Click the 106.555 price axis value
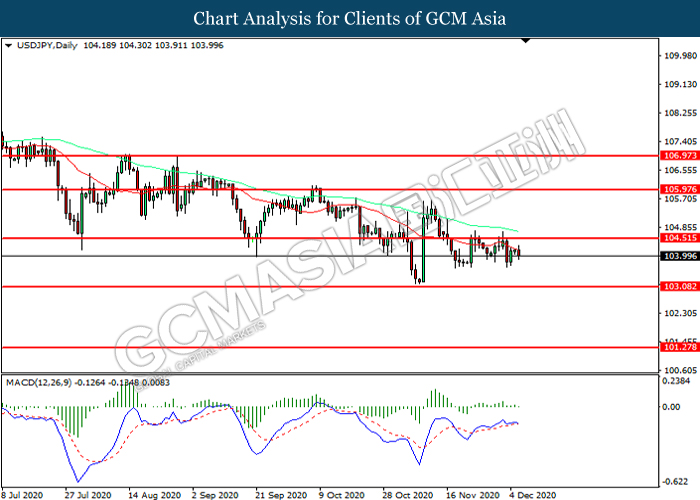 [x=680, y=170]
